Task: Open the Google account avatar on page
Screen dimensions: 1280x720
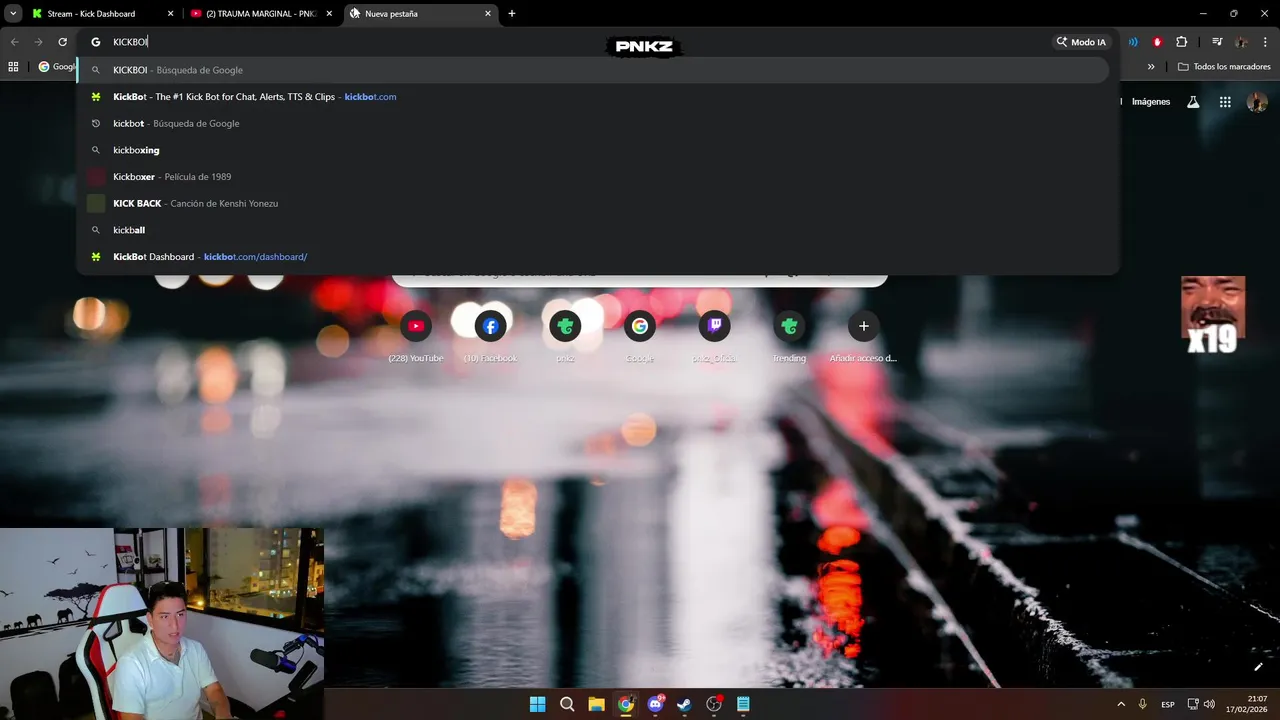Action: (x=1258, y=102)
